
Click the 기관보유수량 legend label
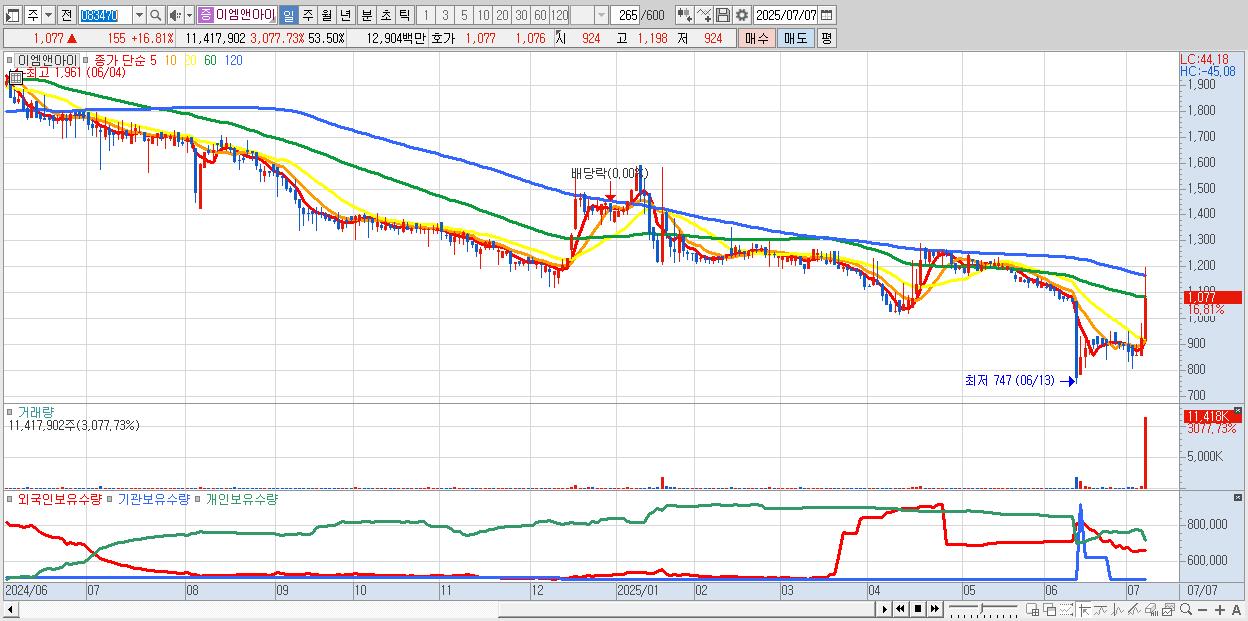(154, 499)
